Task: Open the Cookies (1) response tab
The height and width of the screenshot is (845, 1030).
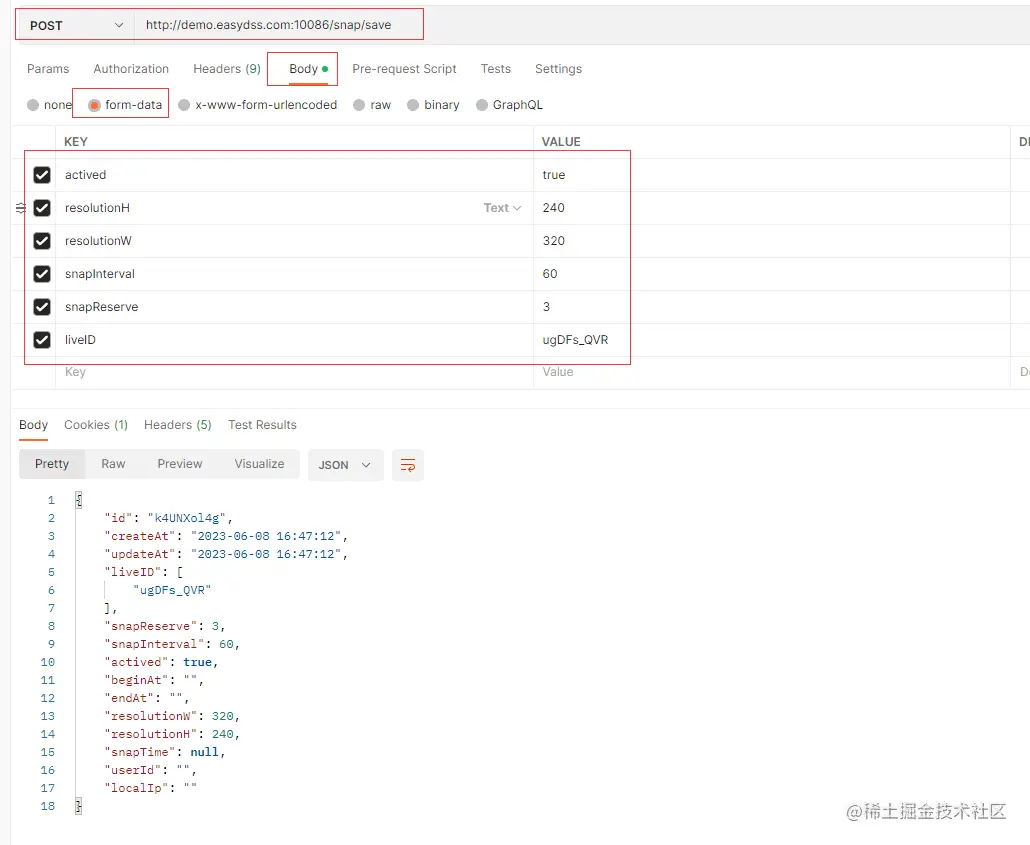Action: point(96,425)
